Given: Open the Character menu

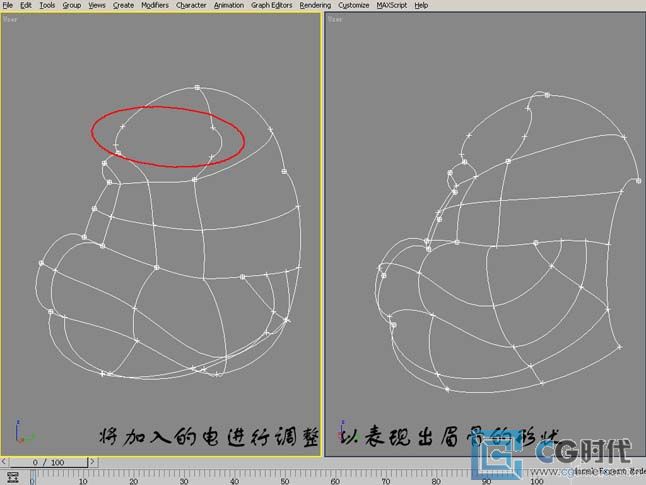Looking at the screenshot, I should pyautogui.click(x=191, y=5).
